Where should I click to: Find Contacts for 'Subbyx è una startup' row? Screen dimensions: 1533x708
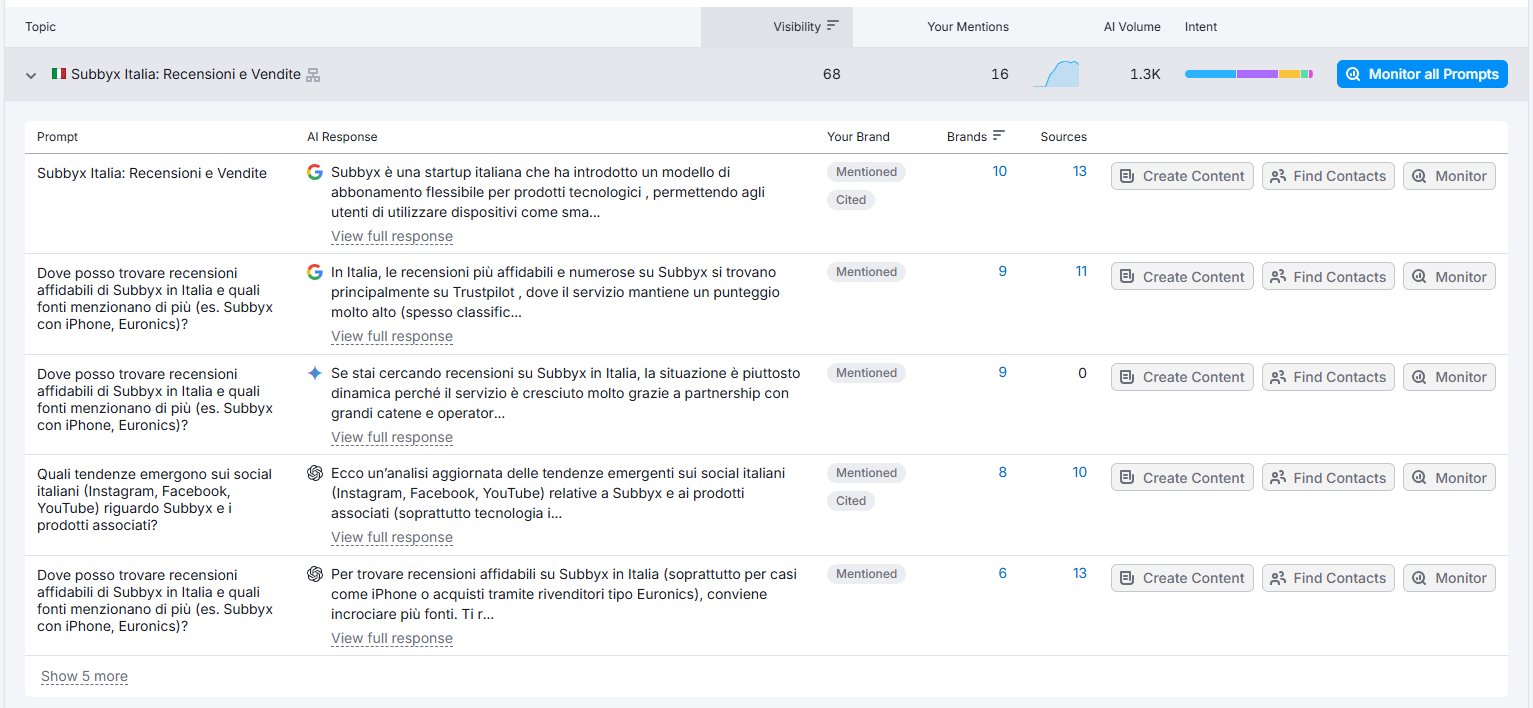tap(1328, 176)
